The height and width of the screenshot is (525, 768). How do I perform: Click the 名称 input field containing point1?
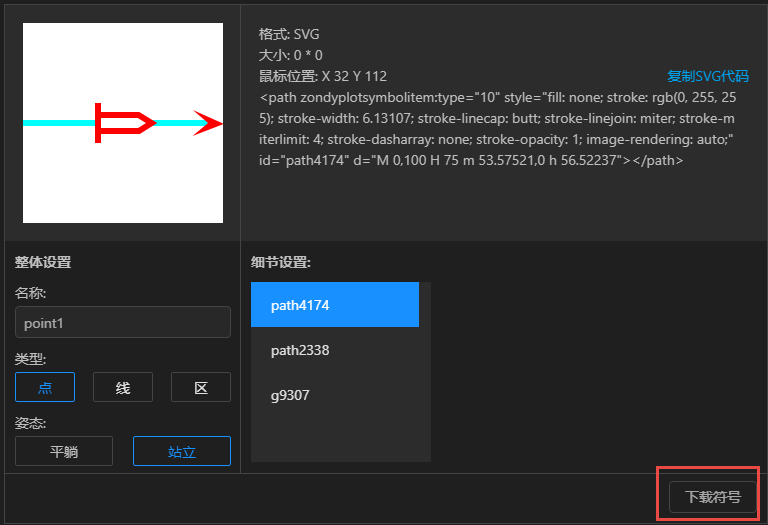123,322
